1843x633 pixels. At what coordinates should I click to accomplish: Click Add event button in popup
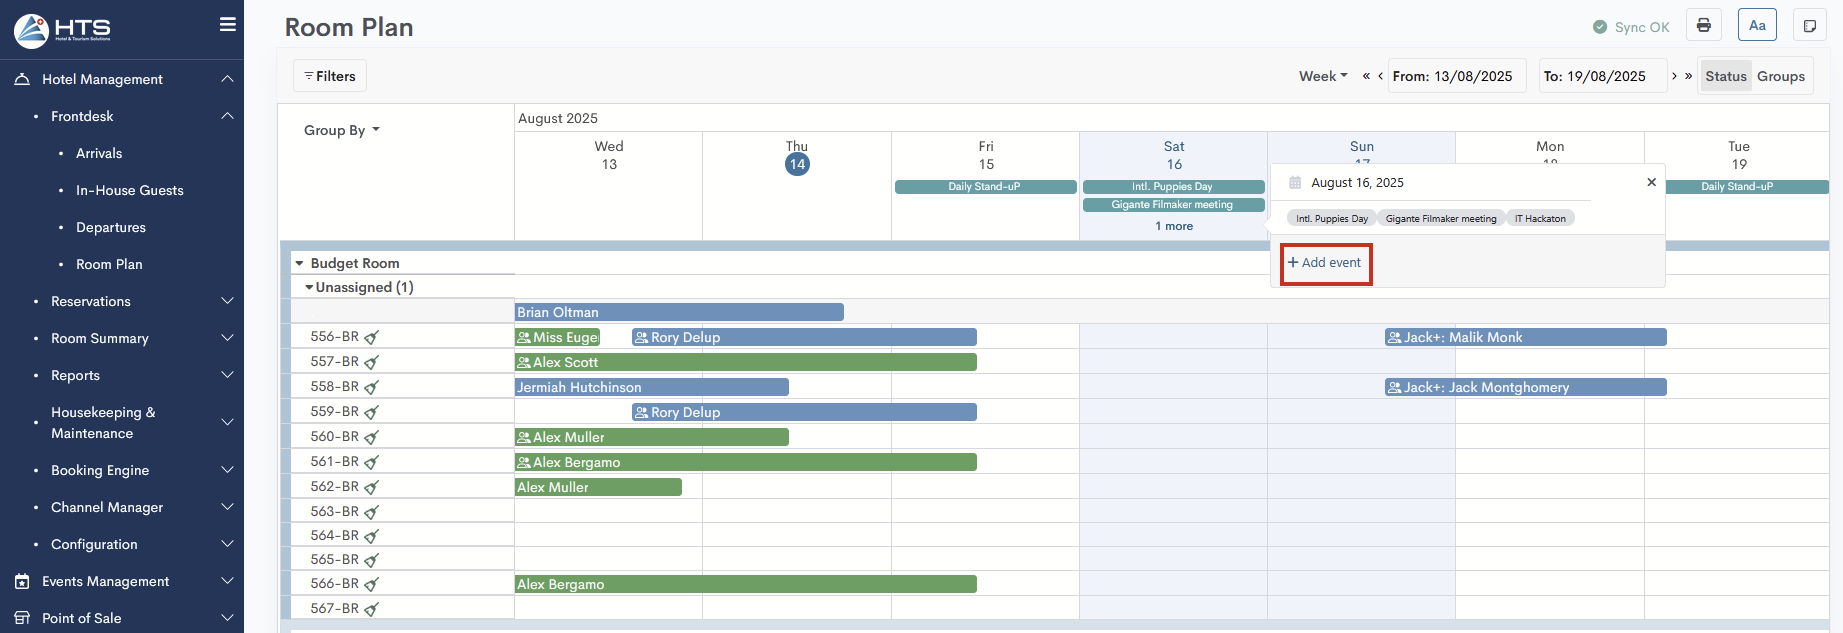1325,263
